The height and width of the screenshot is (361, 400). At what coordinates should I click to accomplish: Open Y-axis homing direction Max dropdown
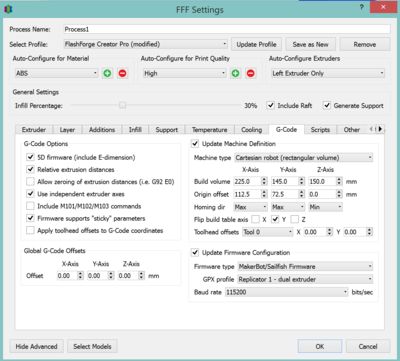tap(288, 207)
